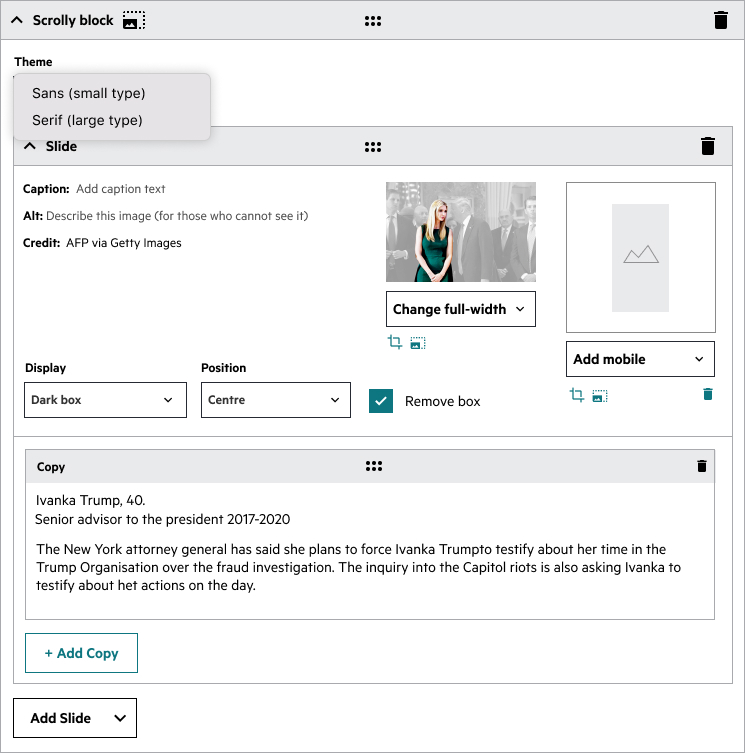Crop the mobile image
The height and width of the screenshot is (753, 745).
[576, 395]
